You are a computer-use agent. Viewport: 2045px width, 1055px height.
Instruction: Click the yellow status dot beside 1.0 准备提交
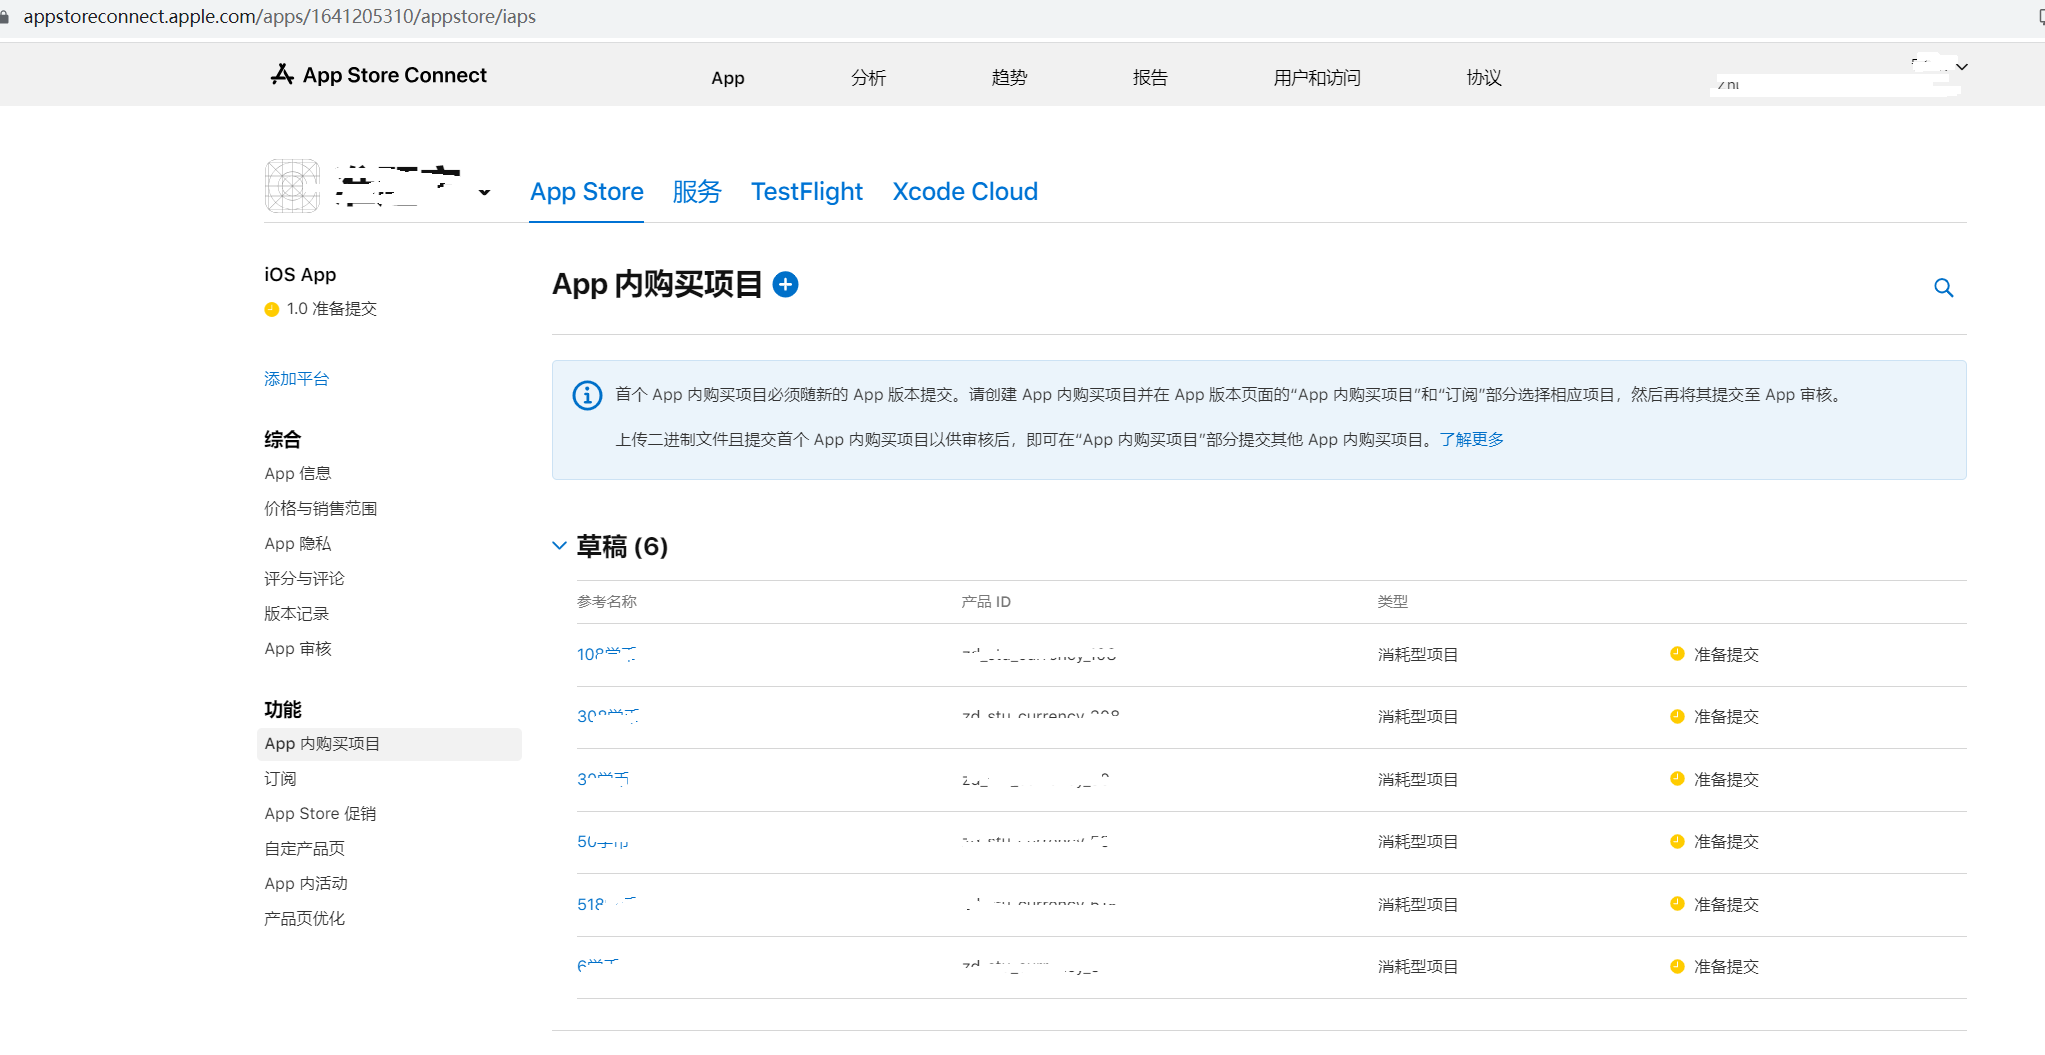pyautogui.click(x=271, y=310)
